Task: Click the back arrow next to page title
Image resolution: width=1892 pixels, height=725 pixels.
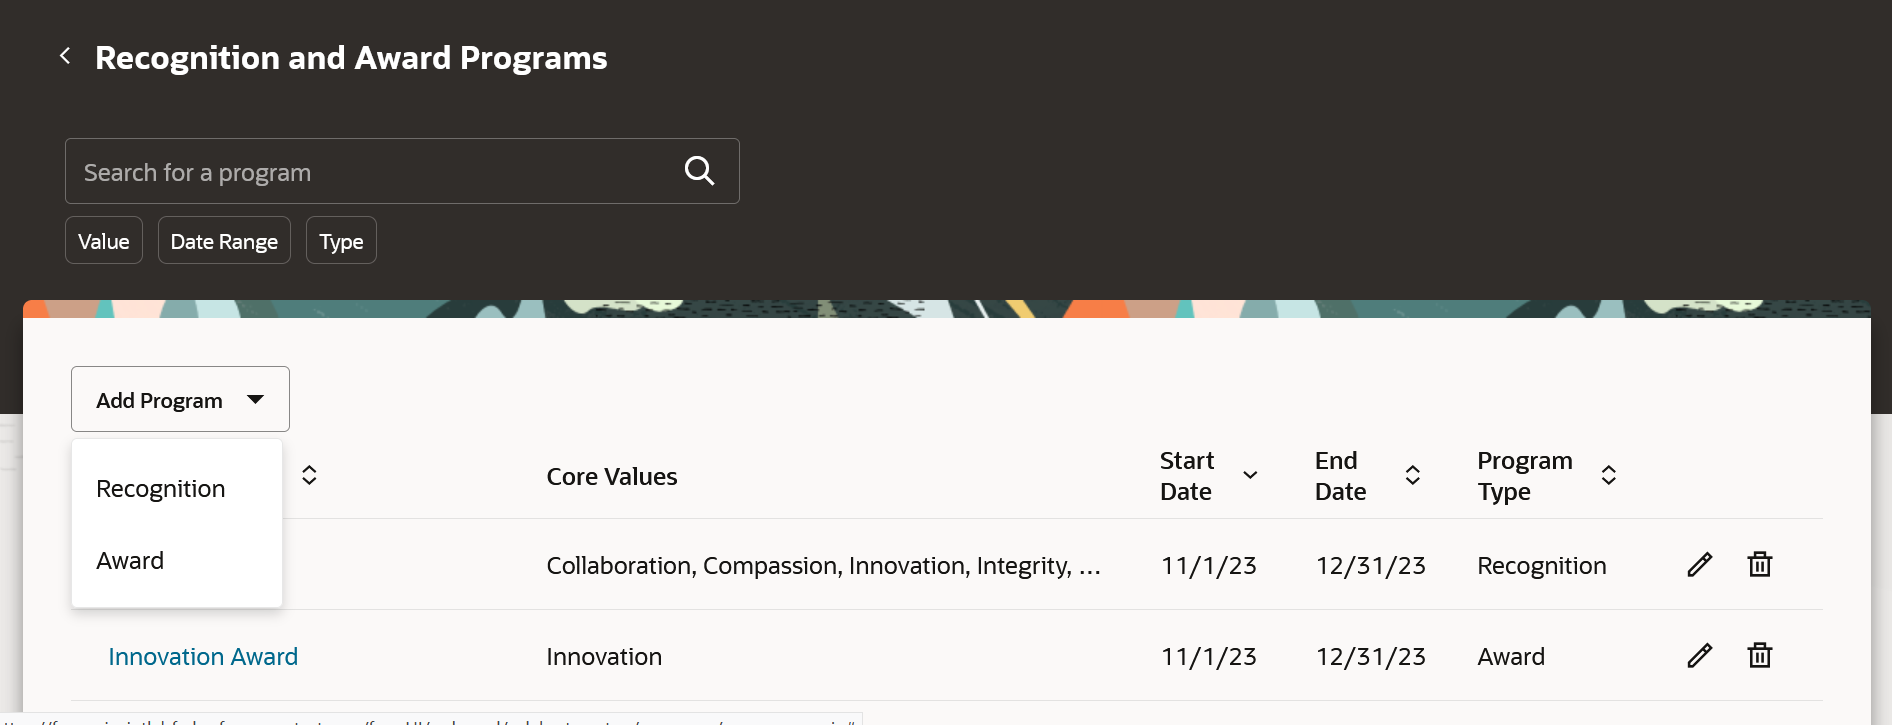Action: tap(65, 56)
